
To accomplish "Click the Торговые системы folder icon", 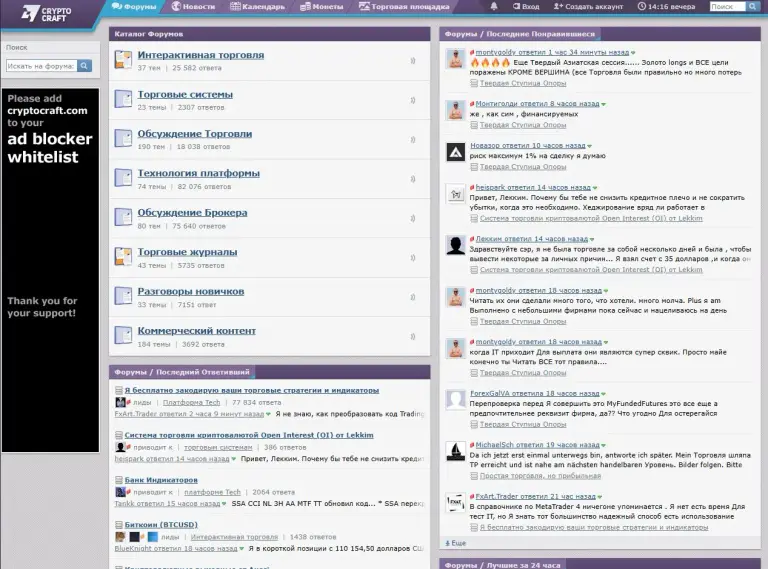I will pyautogui.click(x=123, y=99).
